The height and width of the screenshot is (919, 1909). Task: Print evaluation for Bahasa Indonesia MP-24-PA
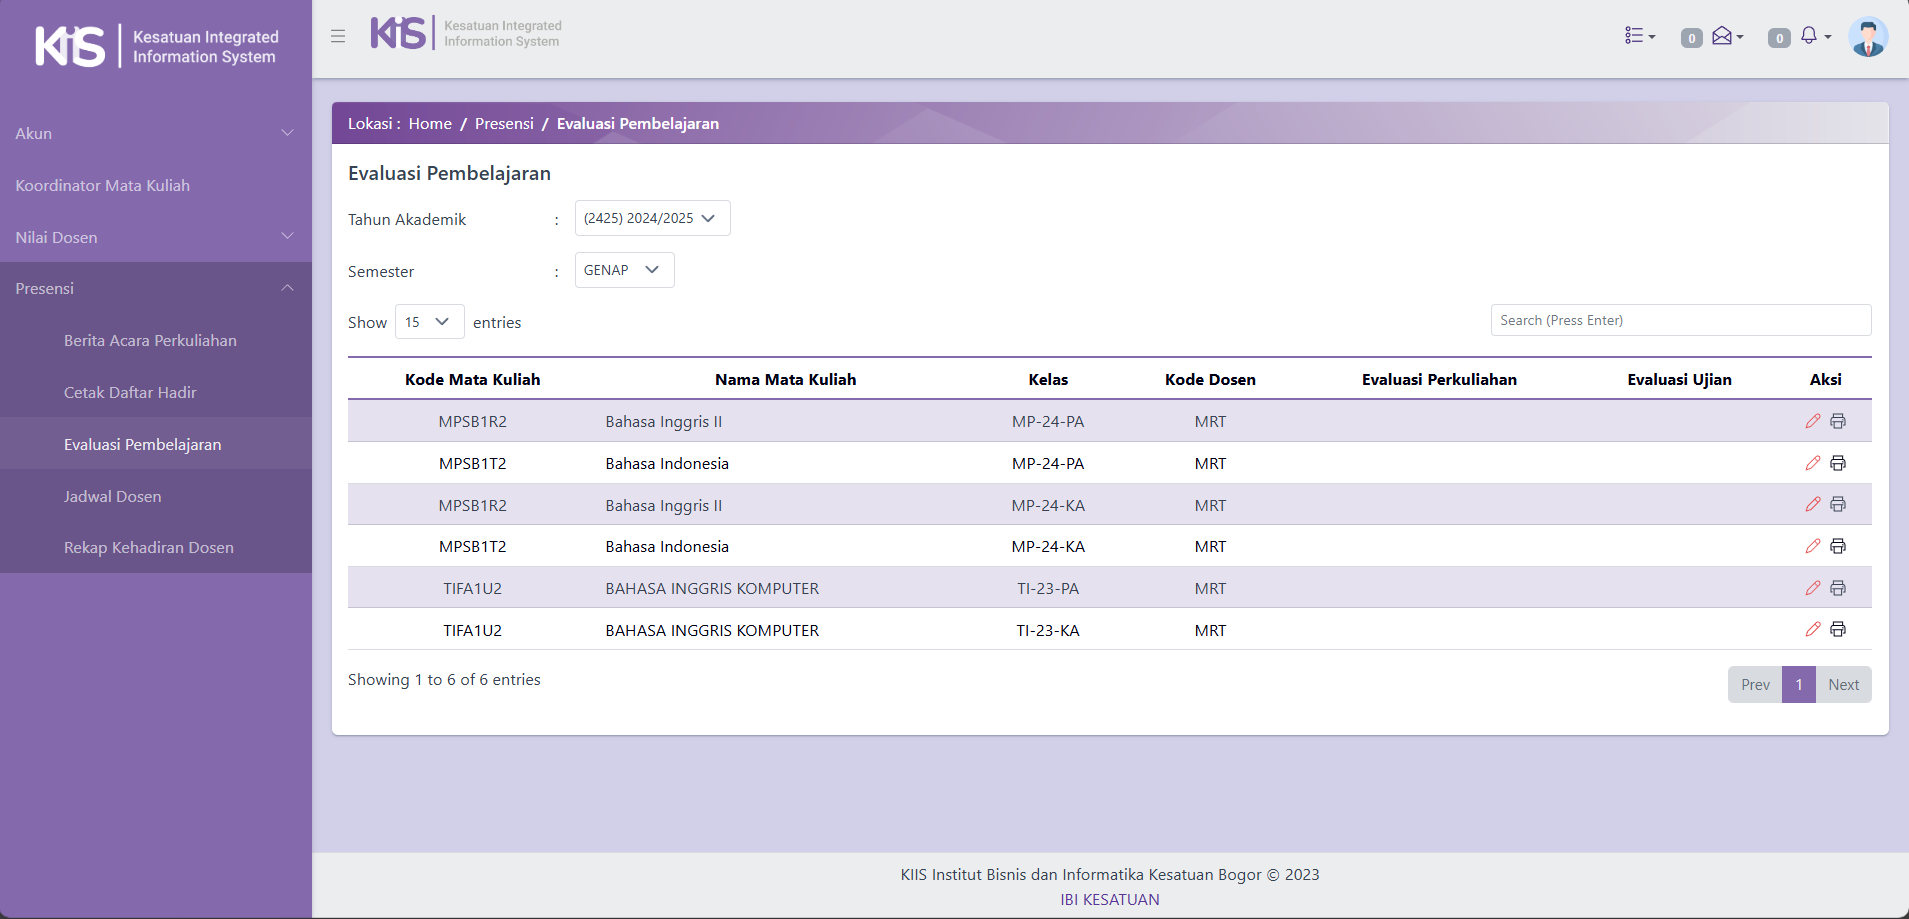click(x=1838, y=463)
